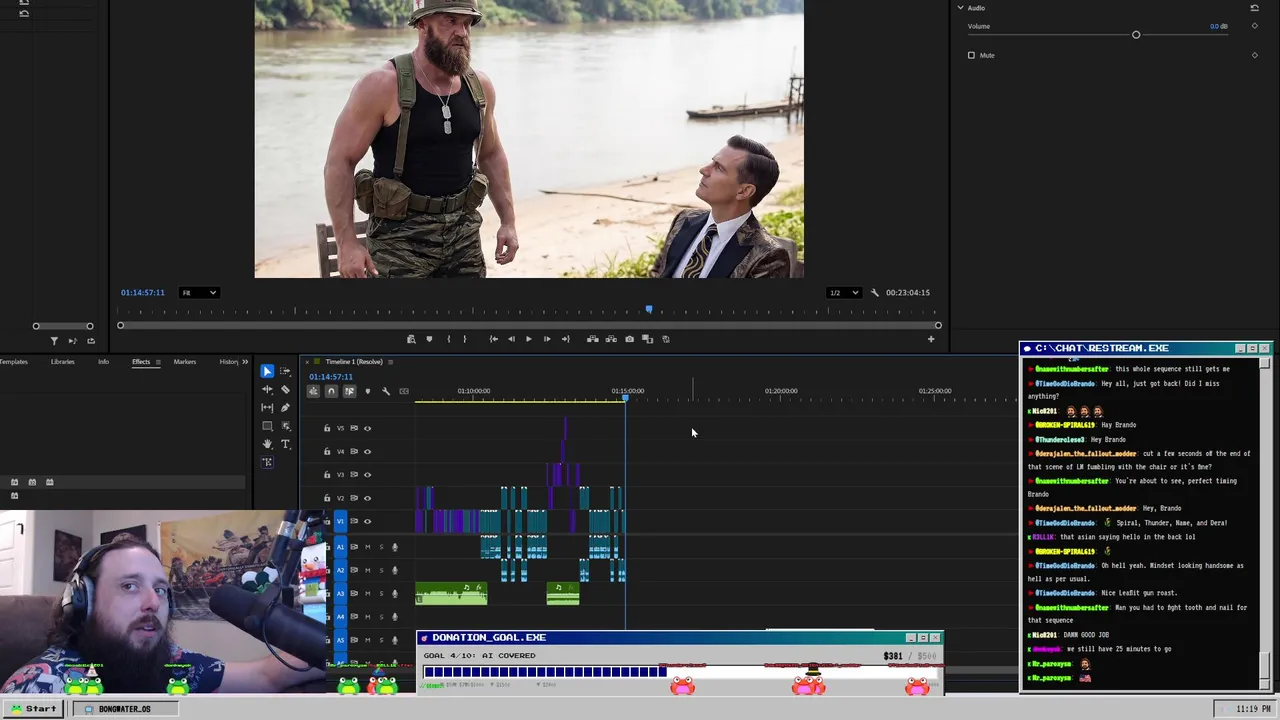Open the Fit zoom level dropdown
Viewport: 1280px width, 720px height.
point(198,293)
